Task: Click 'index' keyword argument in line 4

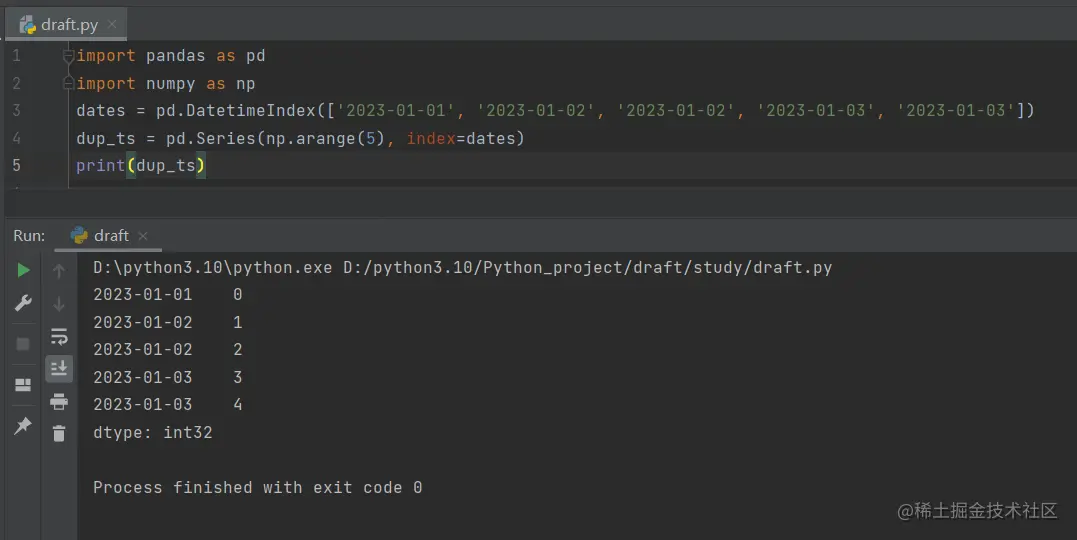Action: 431,138
